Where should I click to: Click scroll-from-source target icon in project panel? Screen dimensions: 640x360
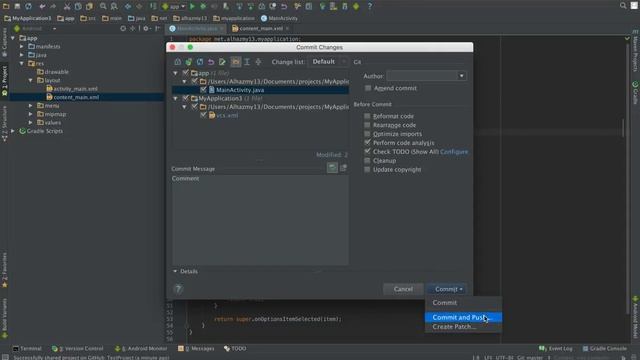tap(123, 29)
